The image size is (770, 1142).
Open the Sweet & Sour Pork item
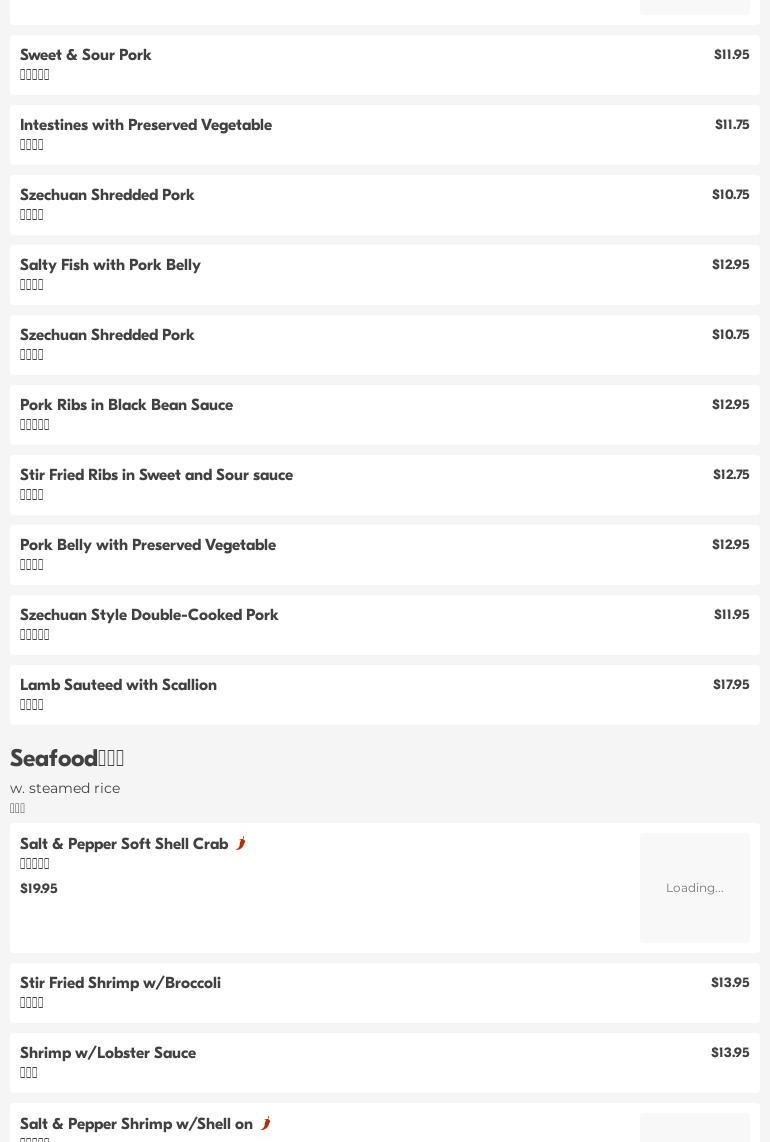[86, 55]
